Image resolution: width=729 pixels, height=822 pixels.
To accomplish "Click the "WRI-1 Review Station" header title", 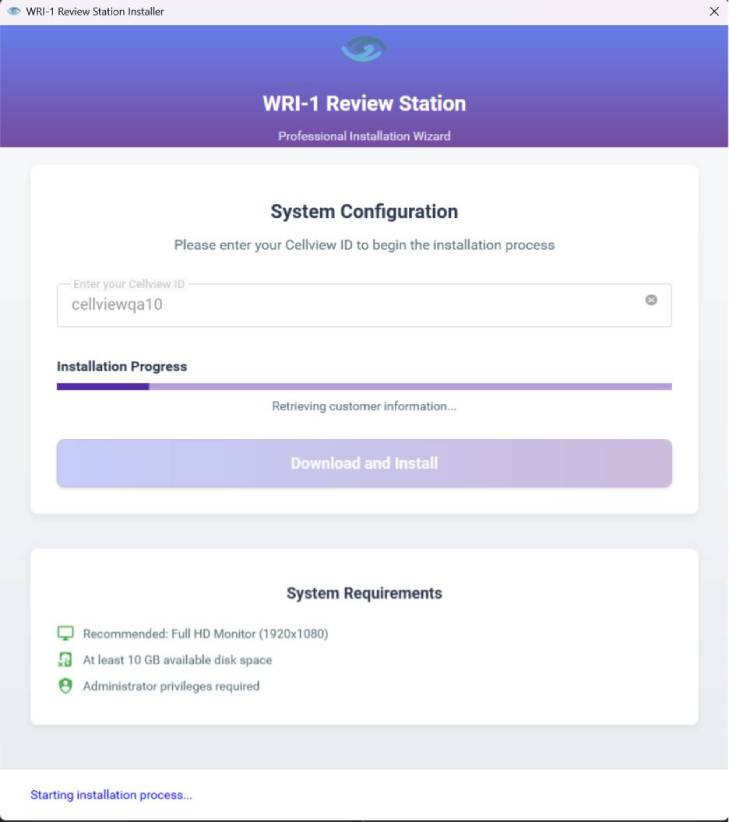I will point(364,103).
